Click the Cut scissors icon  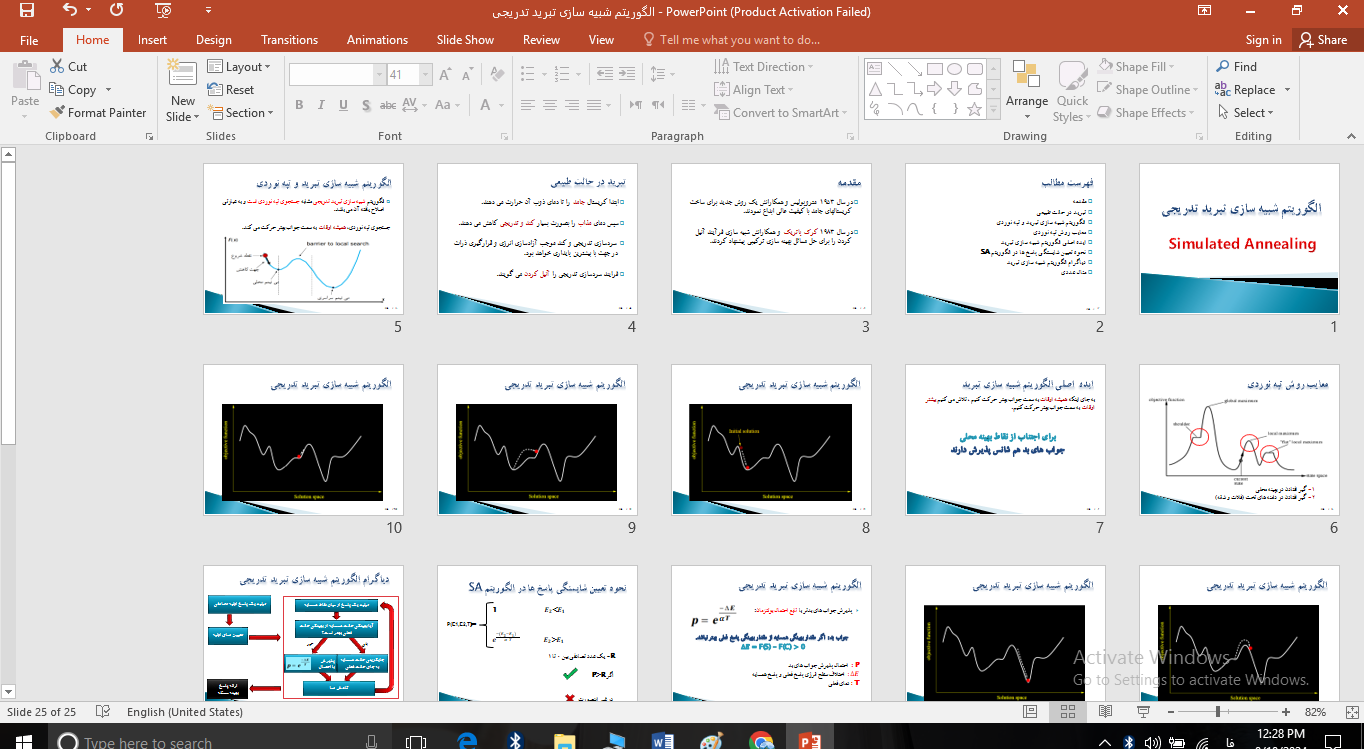[58, 67]
